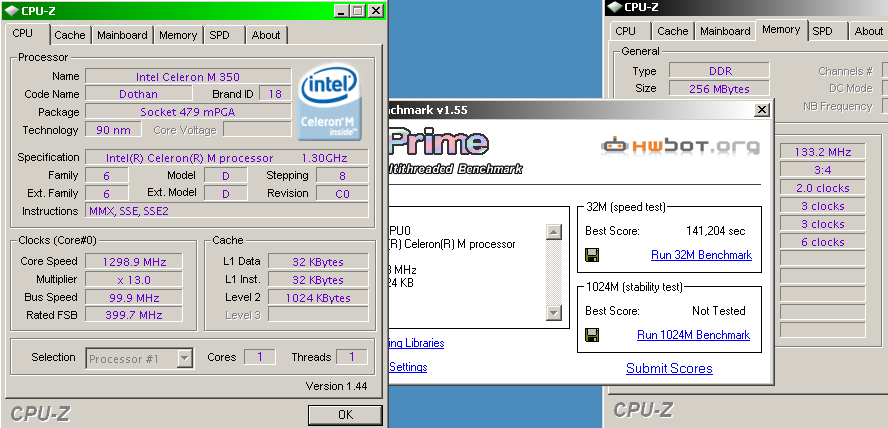This screenshot has width=888, height=428.
Task: Select Memory tab in right CPU-Z window
Action: click(x=781, y=29)
